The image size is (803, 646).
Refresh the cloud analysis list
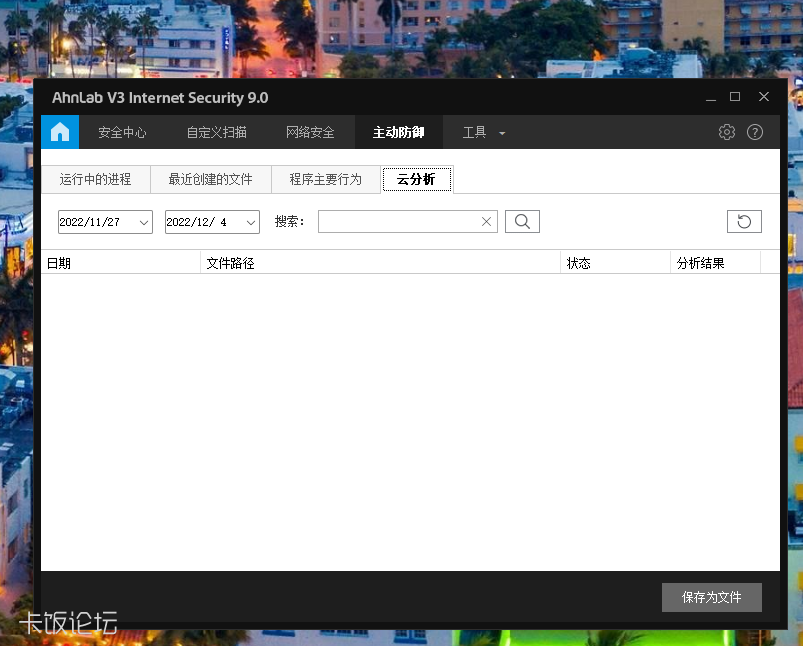(x=744, y=221)
